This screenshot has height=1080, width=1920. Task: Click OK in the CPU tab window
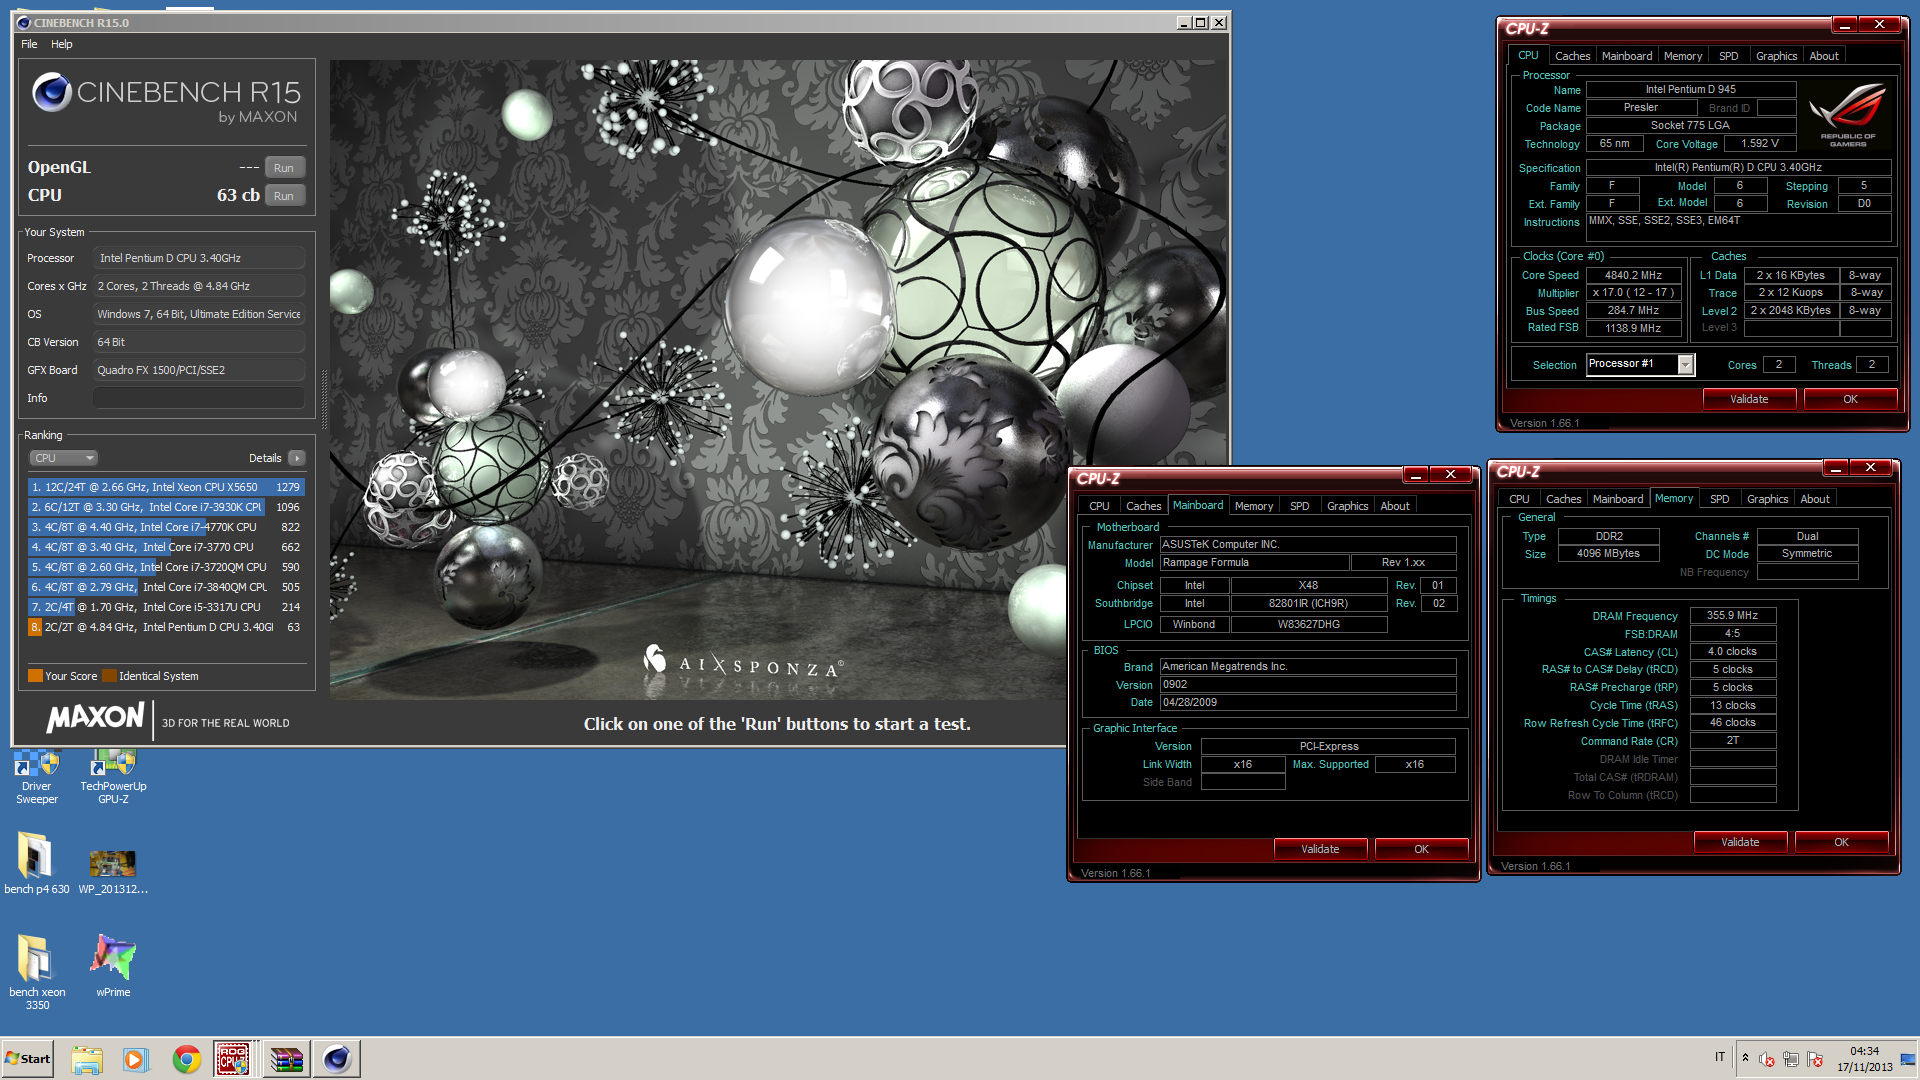(1850, 399)
